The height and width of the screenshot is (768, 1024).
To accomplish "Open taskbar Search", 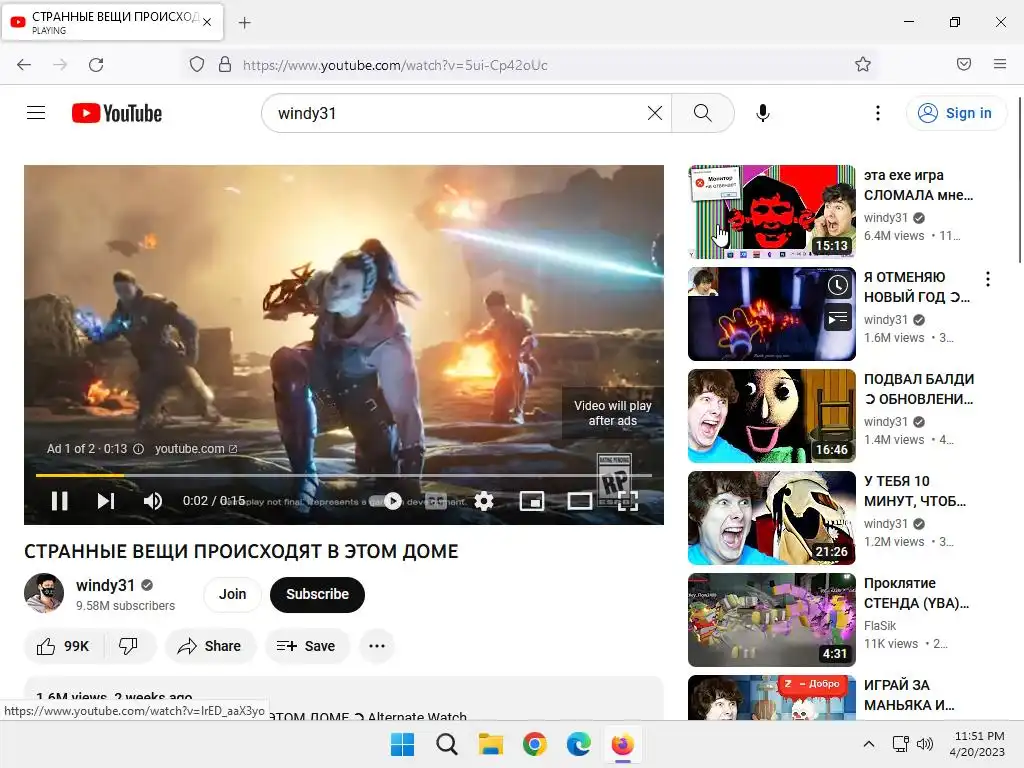I will pyautogui.click(x=447, y=744).
